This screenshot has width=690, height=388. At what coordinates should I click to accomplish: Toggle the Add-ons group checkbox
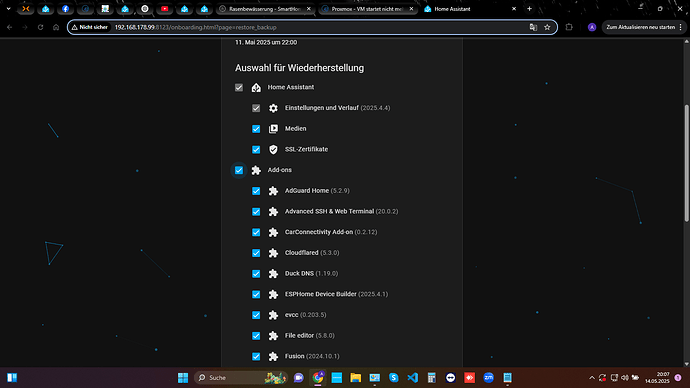(x=239, y=170)
